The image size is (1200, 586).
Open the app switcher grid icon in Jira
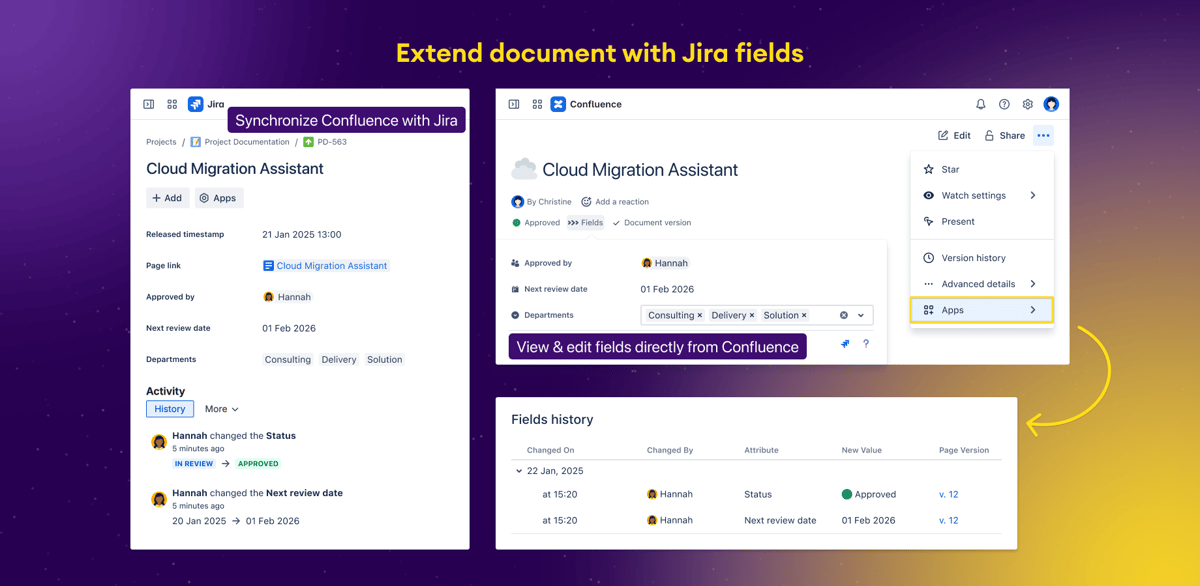172,104
